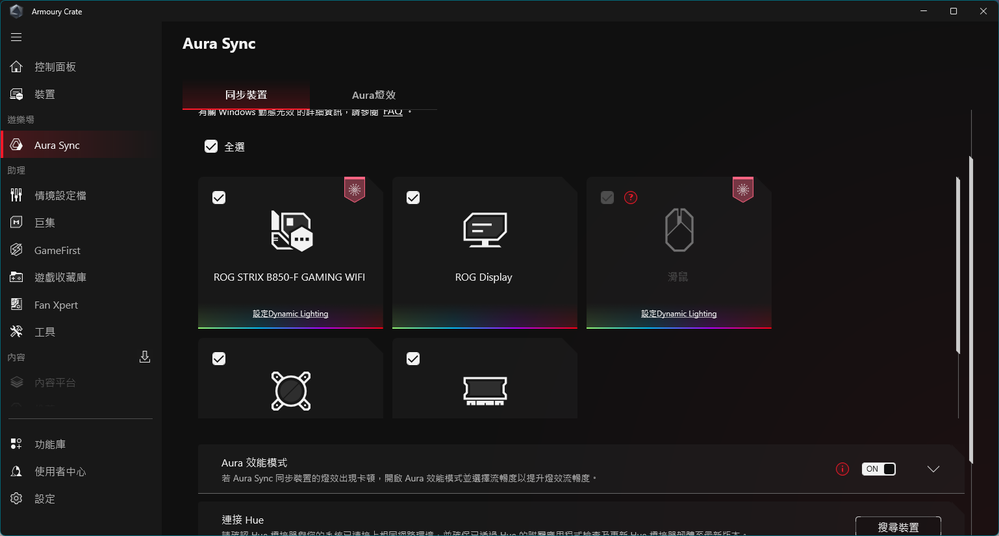Open 裝置 in the sidebar
The height and width of the screenshot is (536, 999).
pos(45,94)
